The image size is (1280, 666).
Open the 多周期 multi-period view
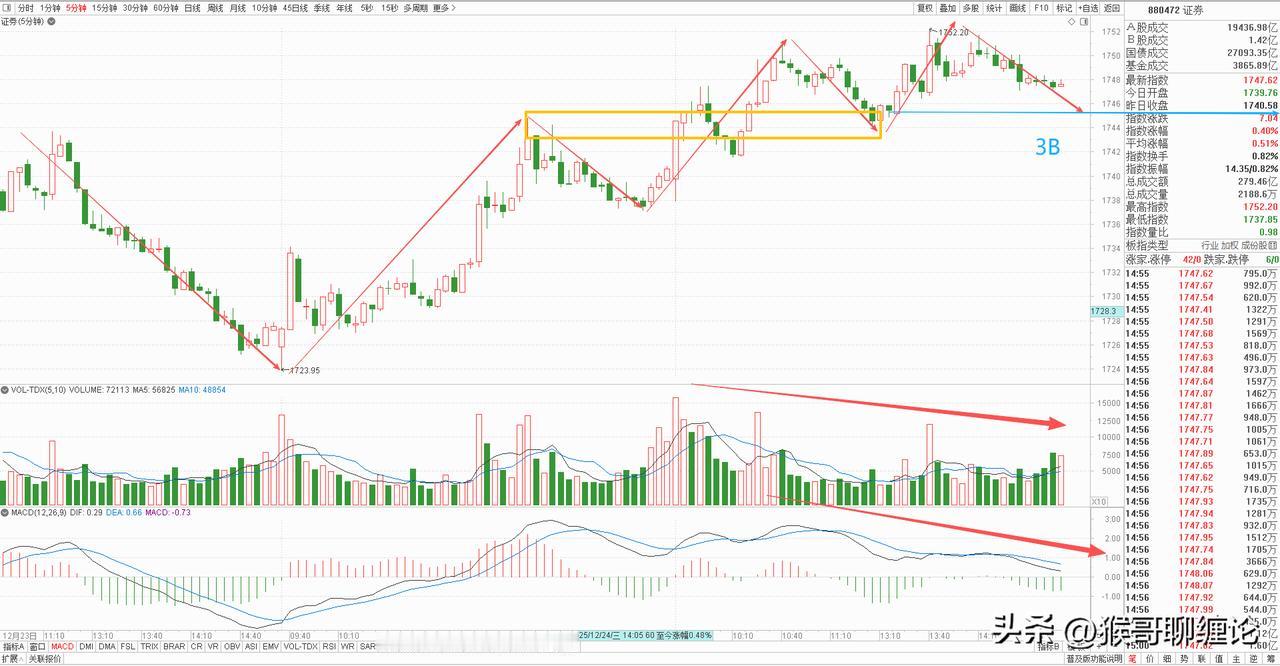coord(415,8)
